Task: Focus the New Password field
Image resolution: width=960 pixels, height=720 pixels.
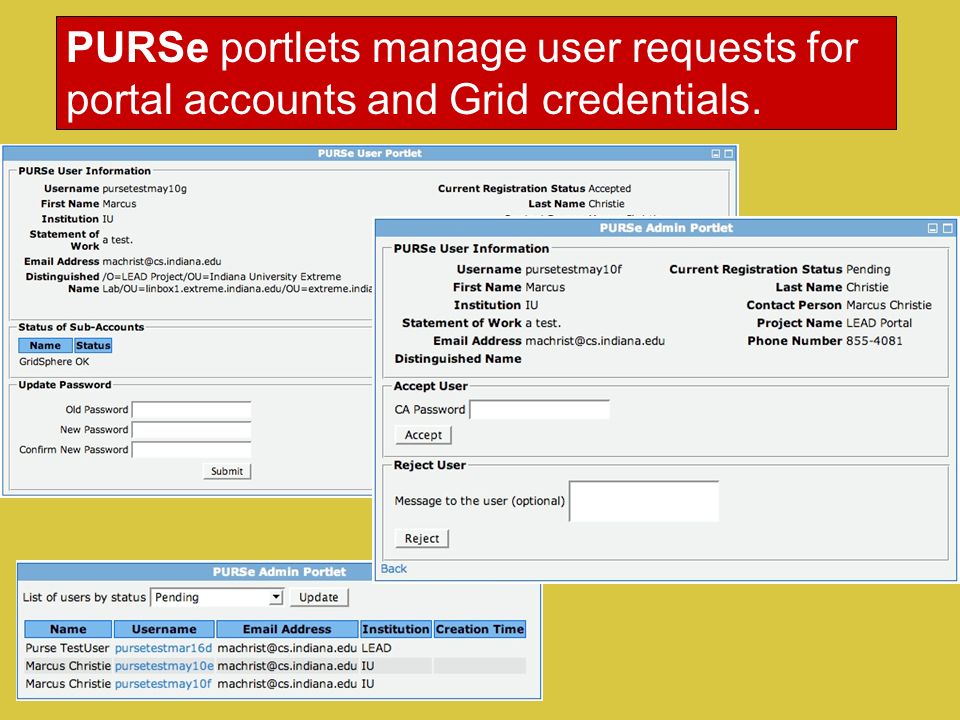Action: 192,430
